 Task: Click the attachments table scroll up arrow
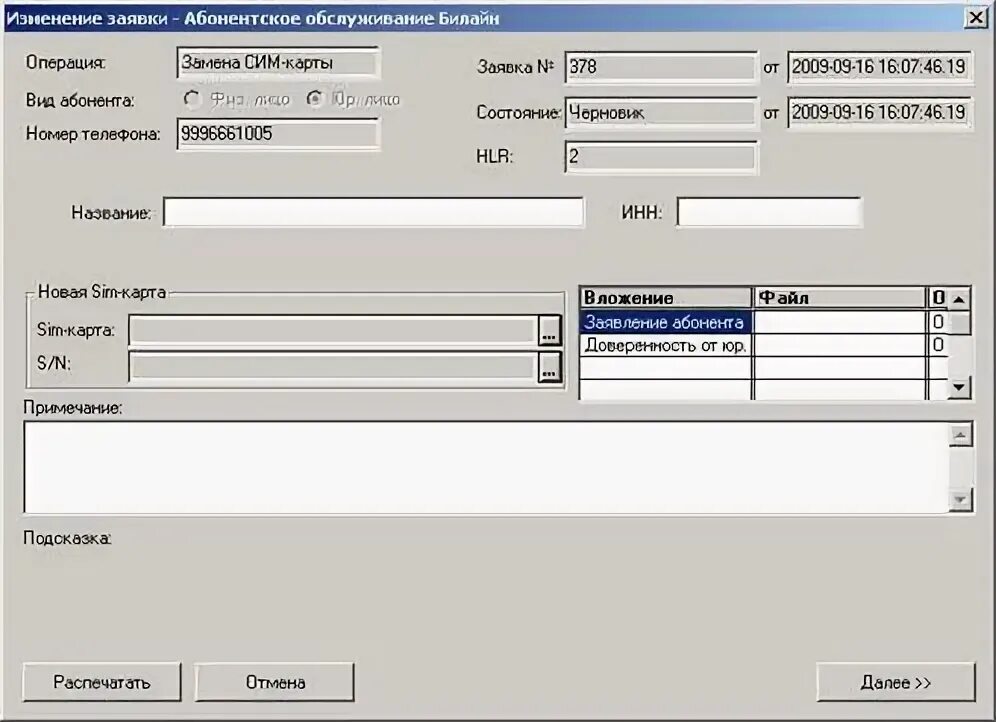[959, 298]
